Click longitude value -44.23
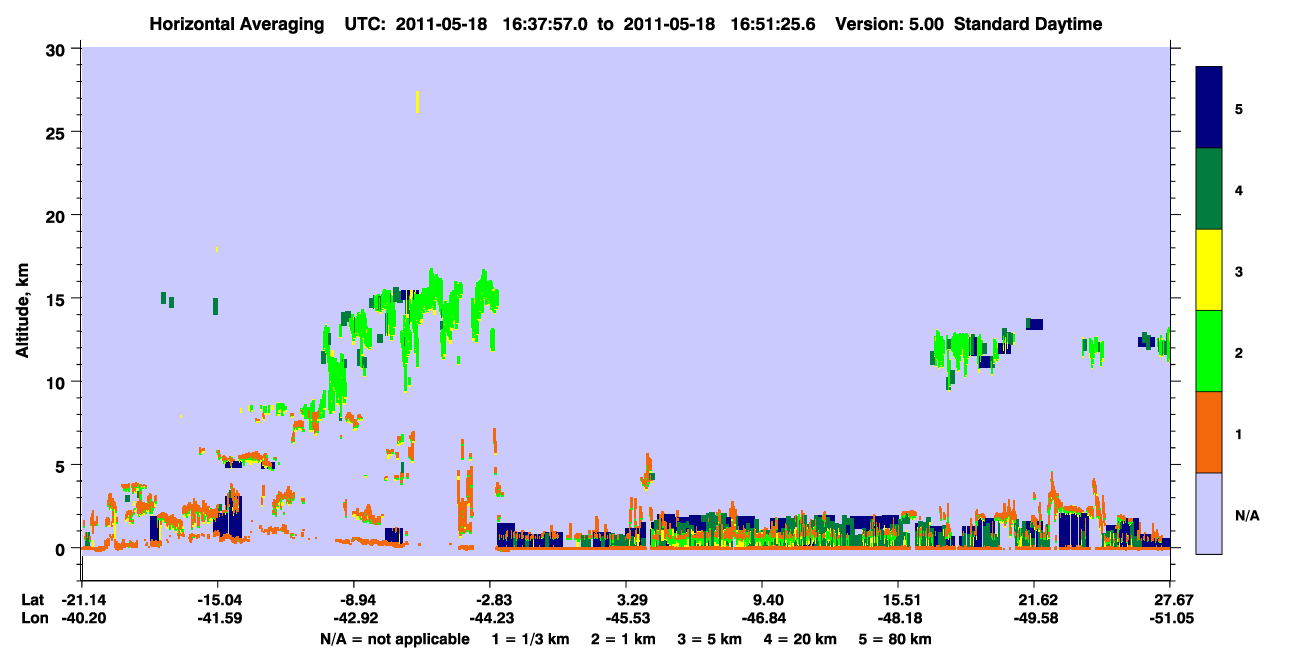 [490, 619]
